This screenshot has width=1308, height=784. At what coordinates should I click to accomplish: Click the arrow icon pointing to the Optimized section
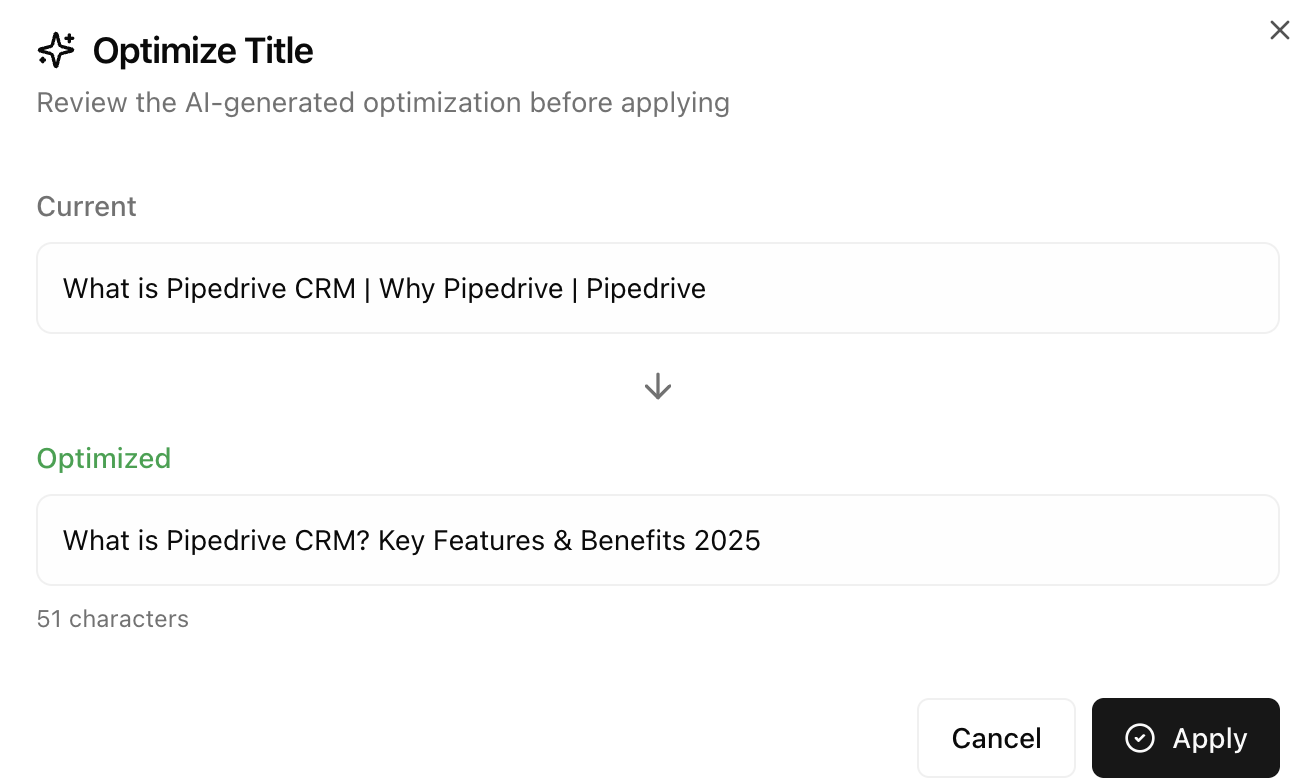[657, 386]
